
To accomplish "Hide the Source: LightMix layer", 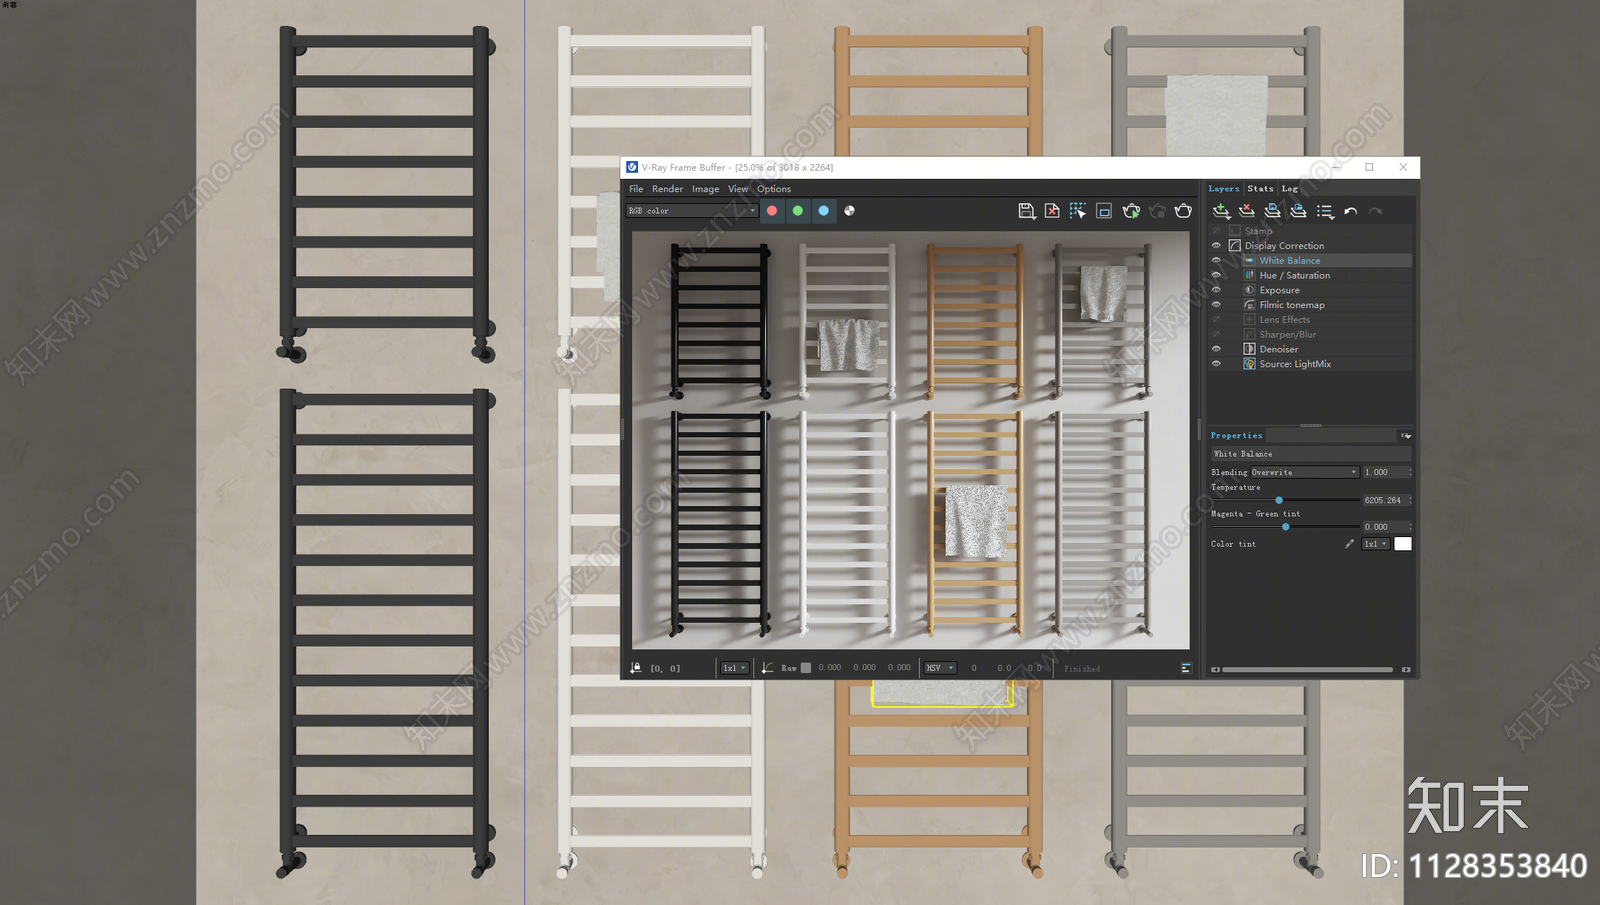I will (1216, 364).
